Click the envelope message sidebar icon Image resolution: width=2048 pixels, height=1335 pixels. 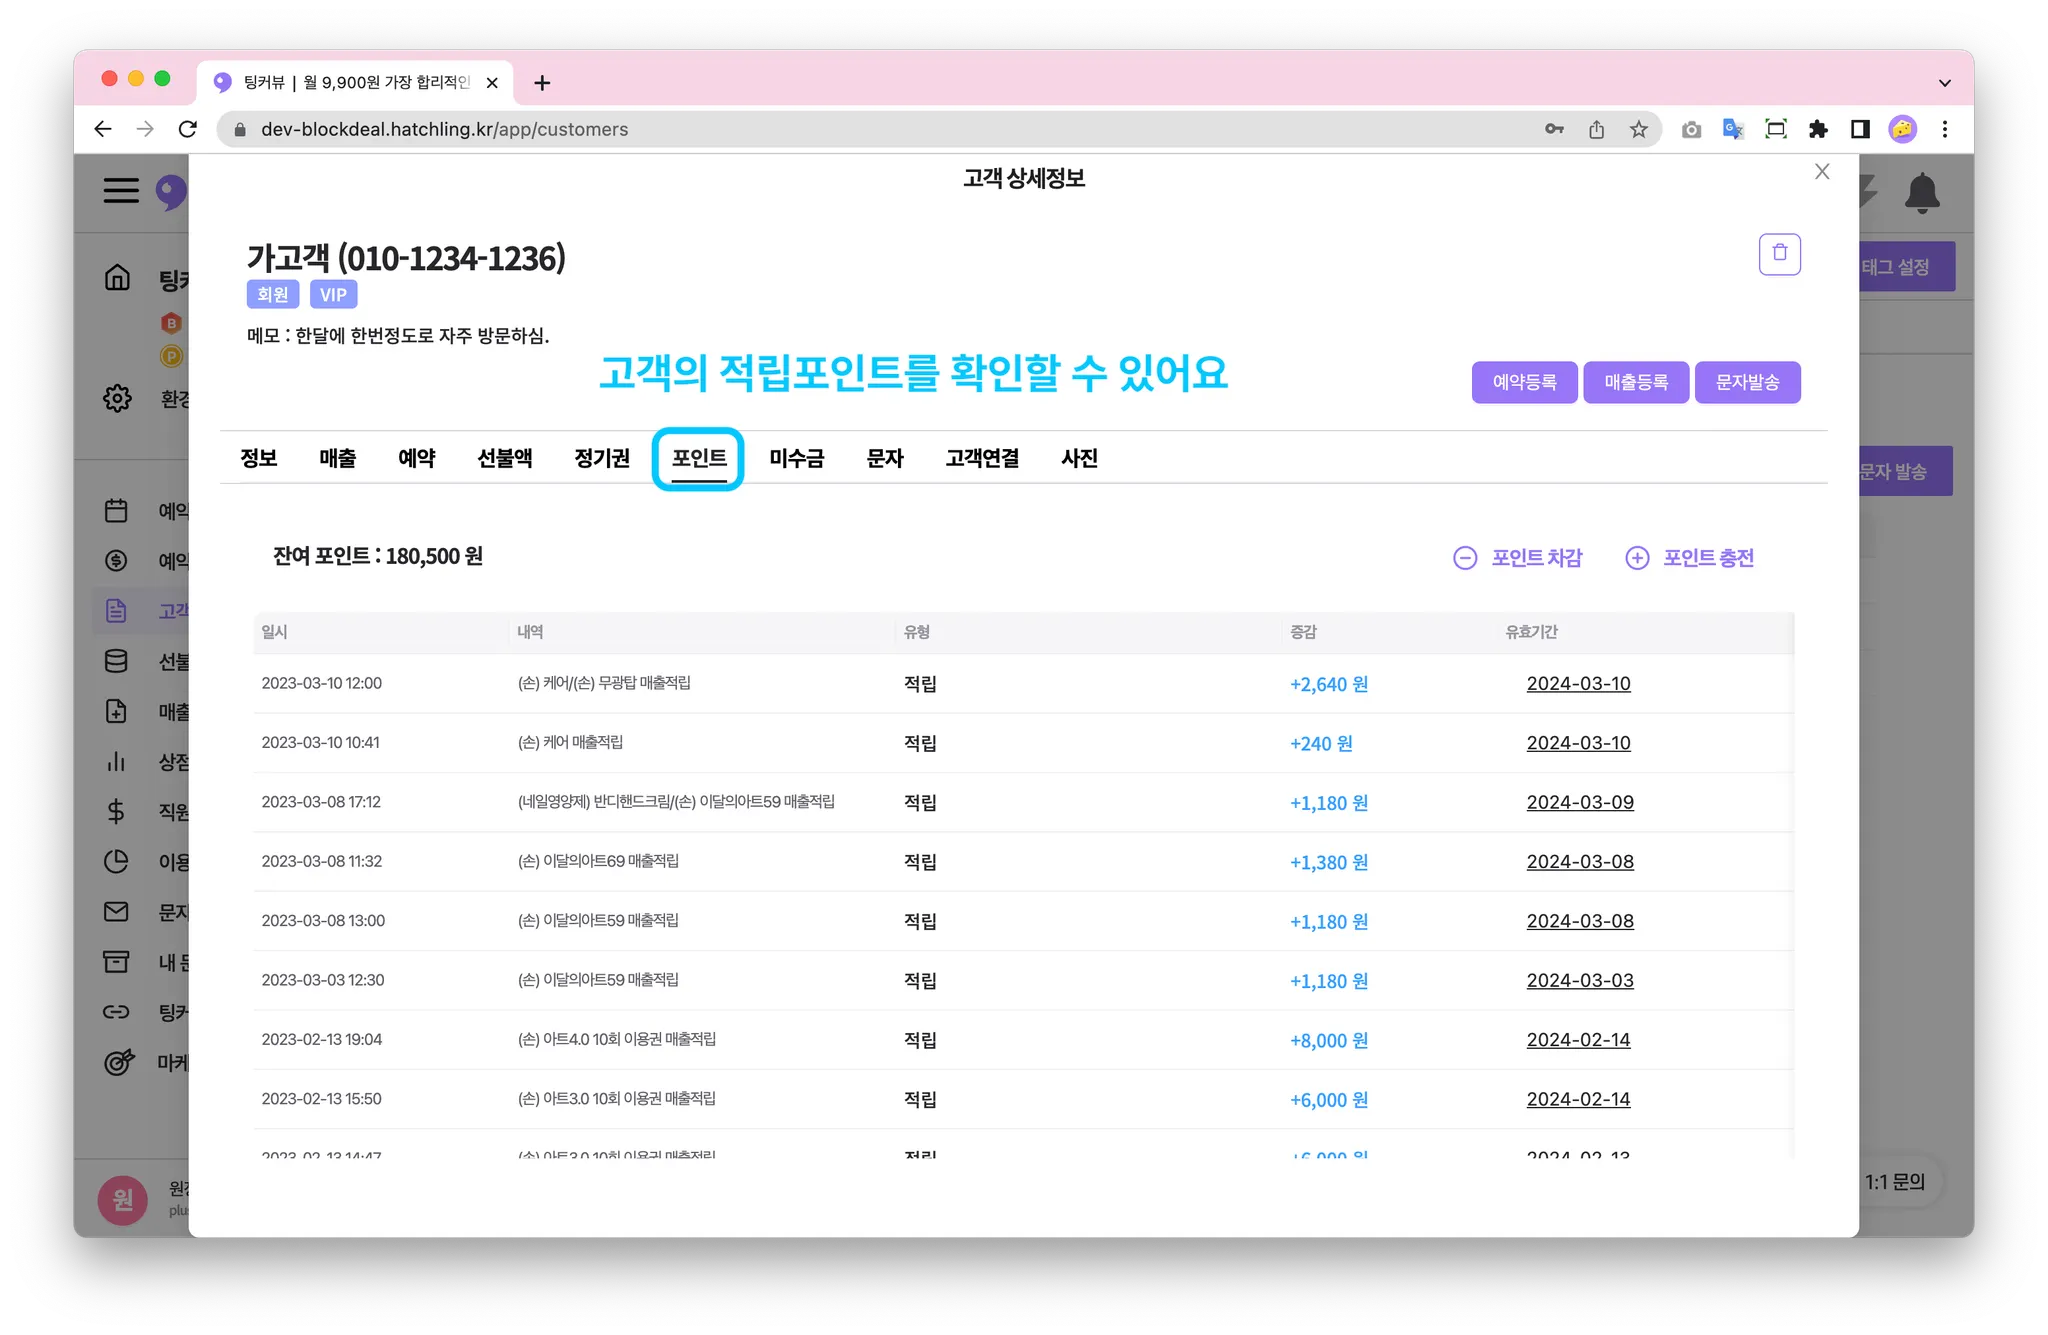[116, 911]
